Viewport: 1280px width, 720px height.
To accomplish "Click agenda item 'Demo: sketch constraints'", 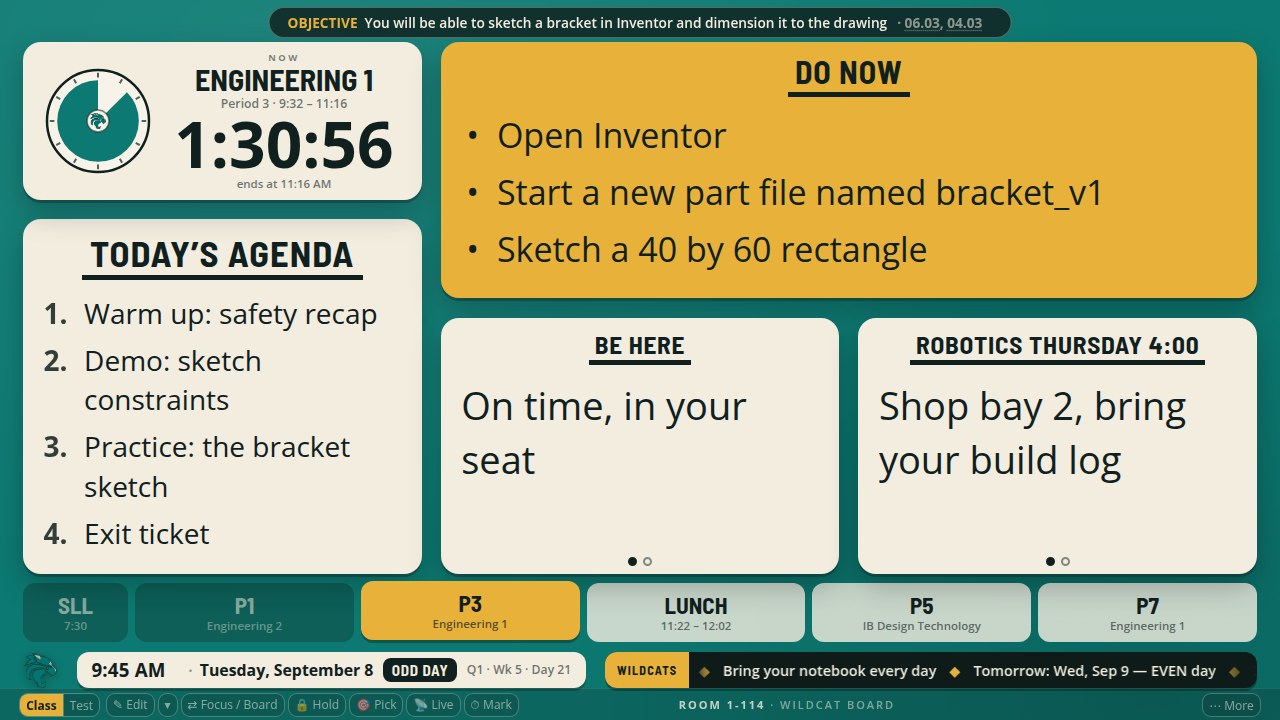I will click(x=173, y=381).
